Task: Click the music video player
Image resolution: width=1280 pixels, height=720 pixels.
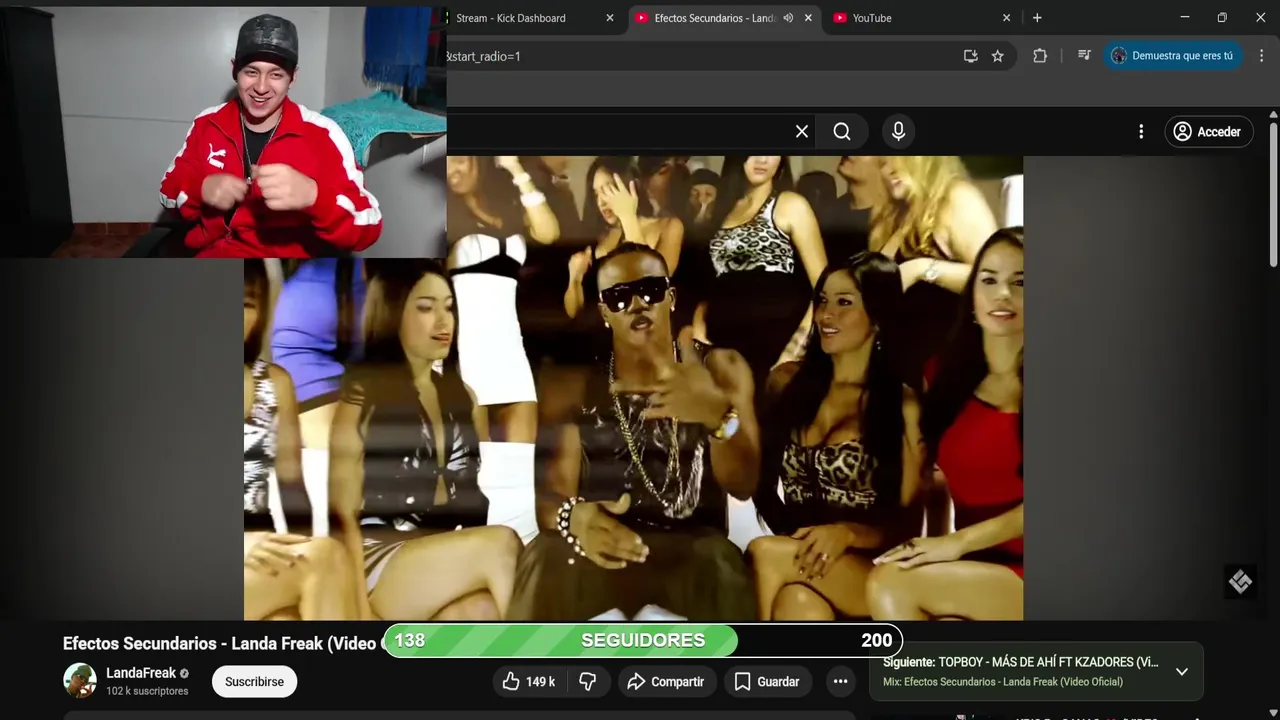Action: click(633, 388)
